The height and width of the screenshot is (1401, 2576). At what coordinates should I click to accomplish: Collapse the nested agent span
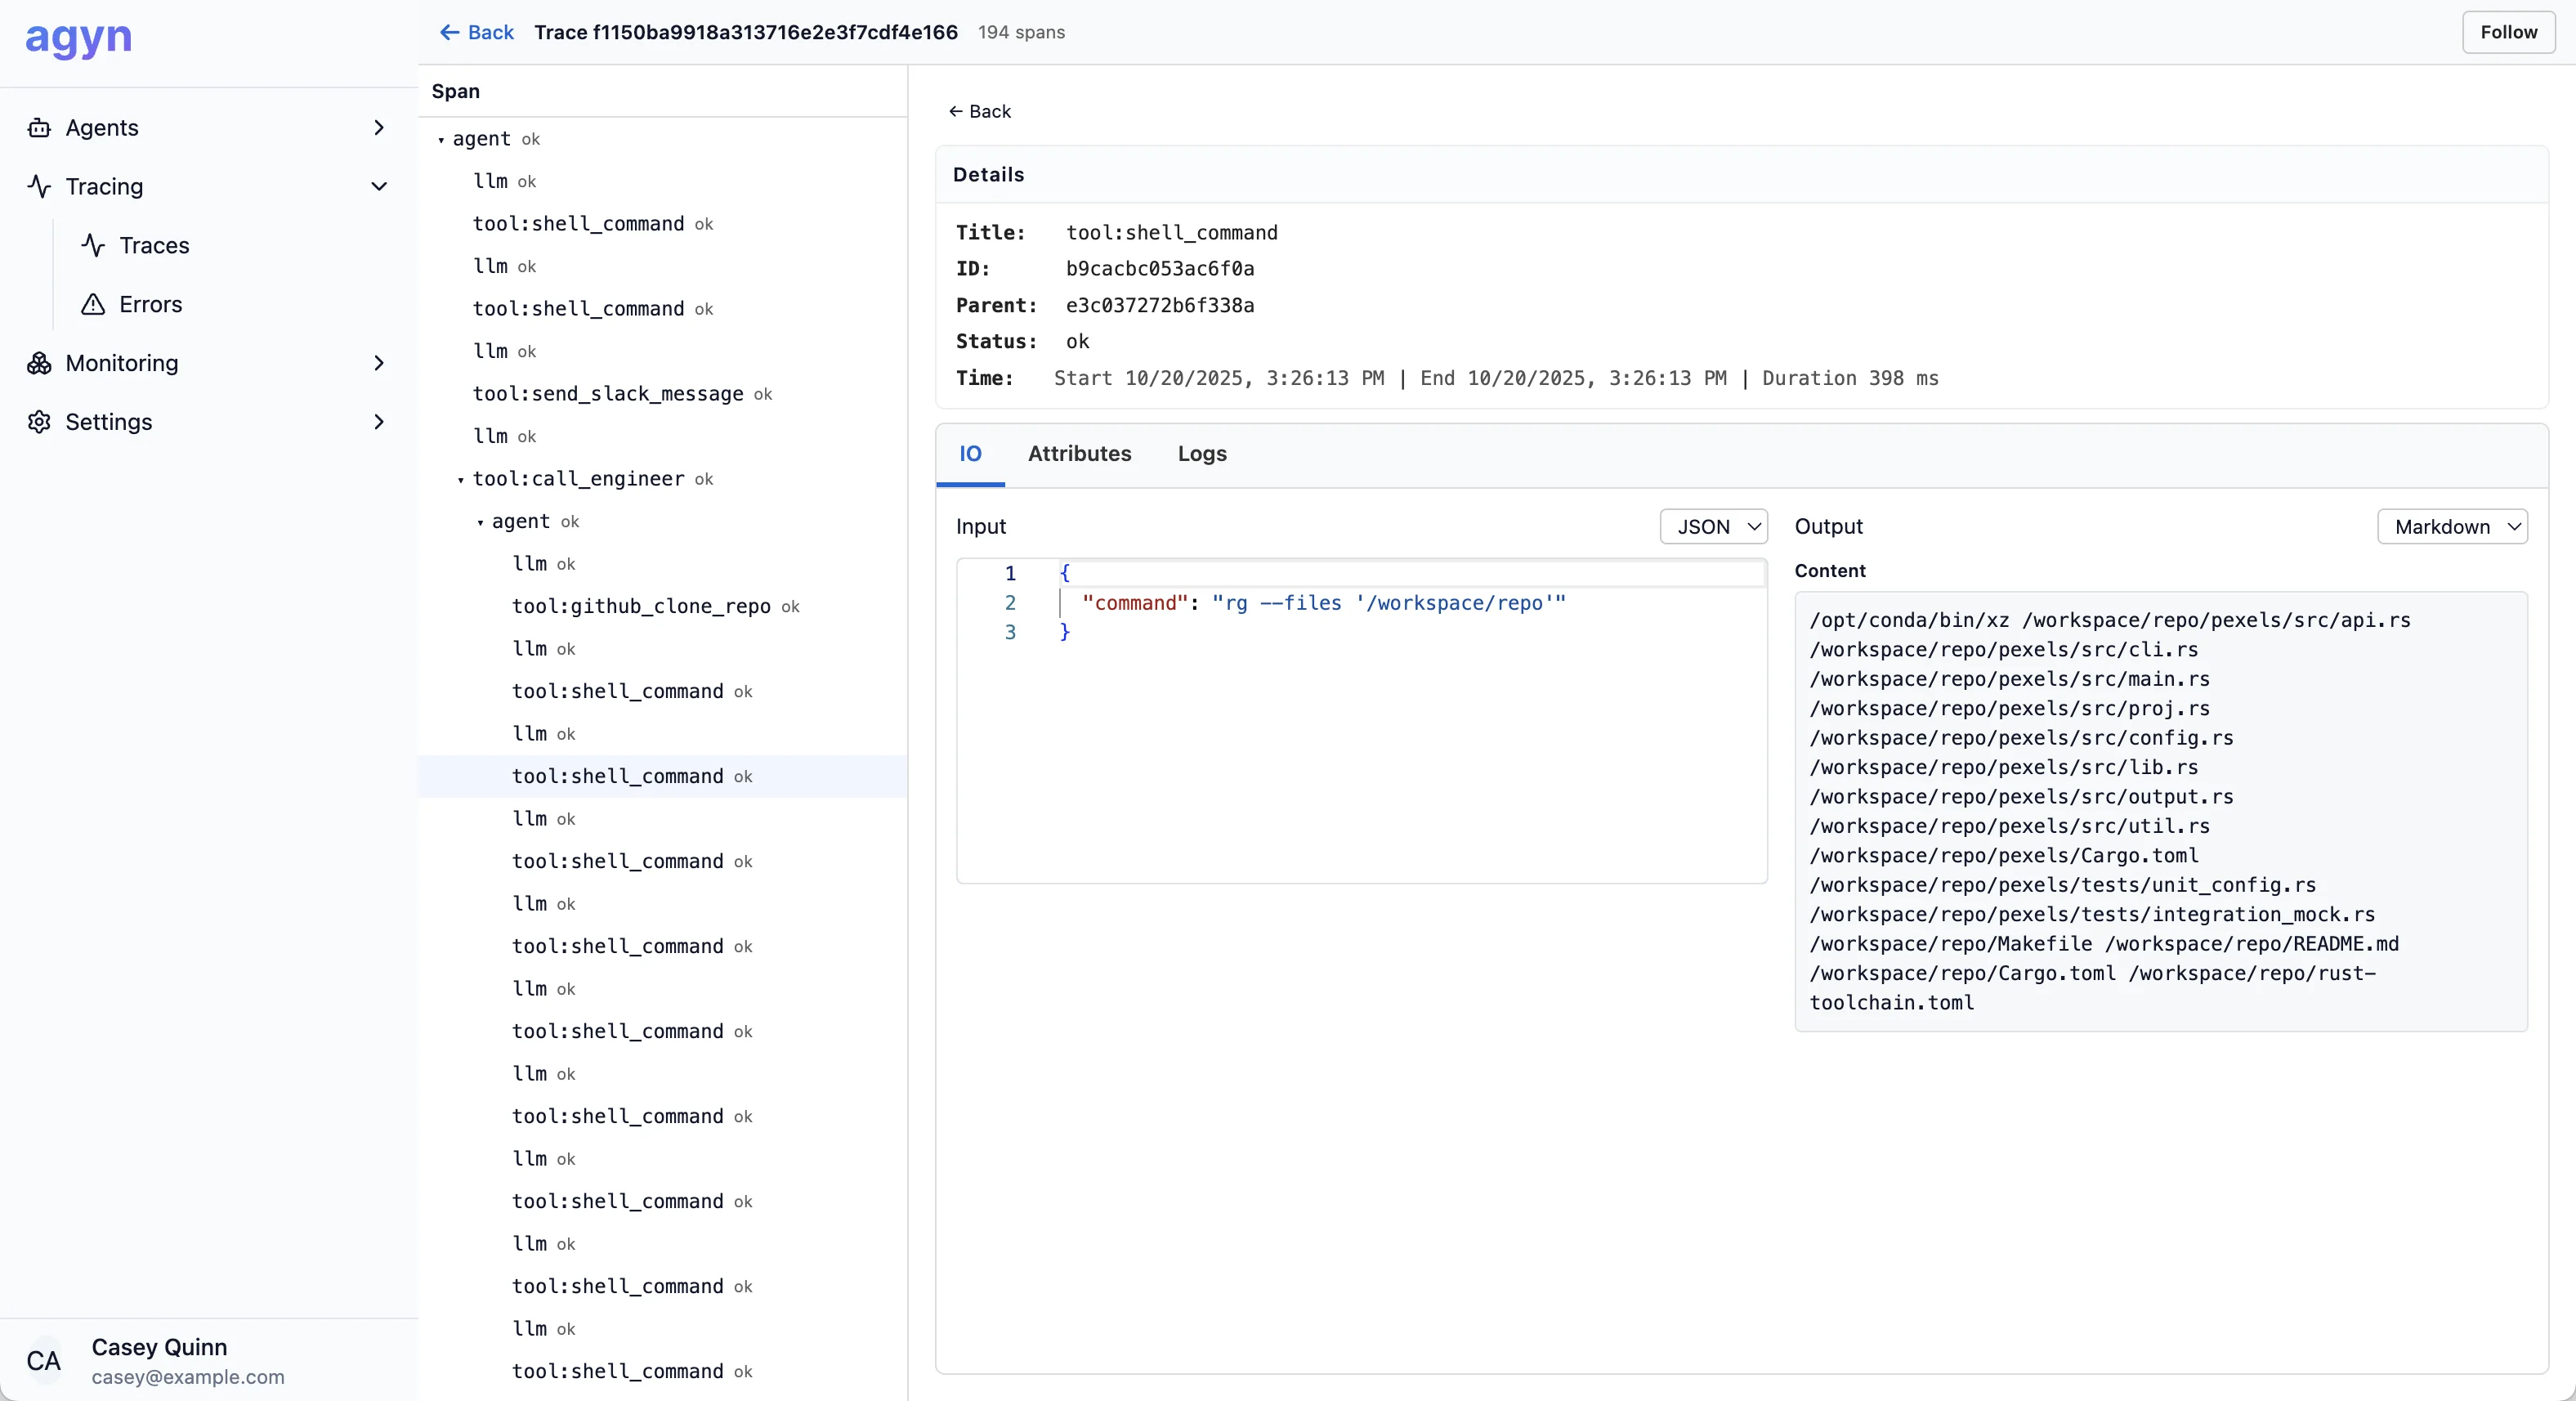tap(480, 523)
